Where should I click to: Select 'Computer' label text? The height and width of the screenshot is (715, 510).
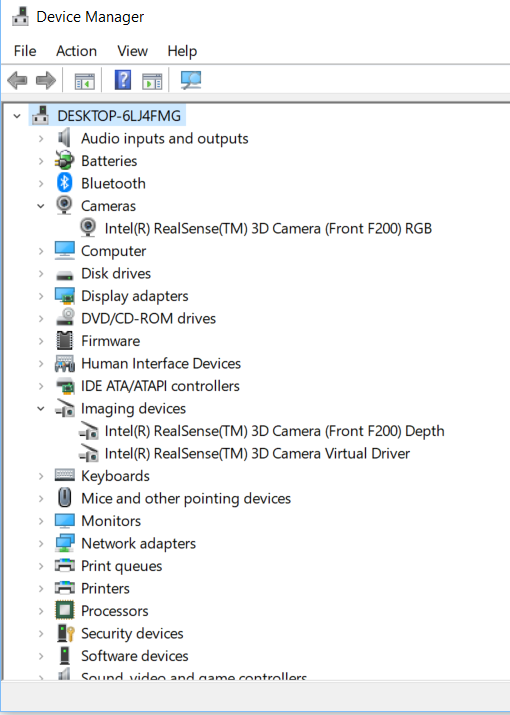pyautogui.click(x=114, y=251)
